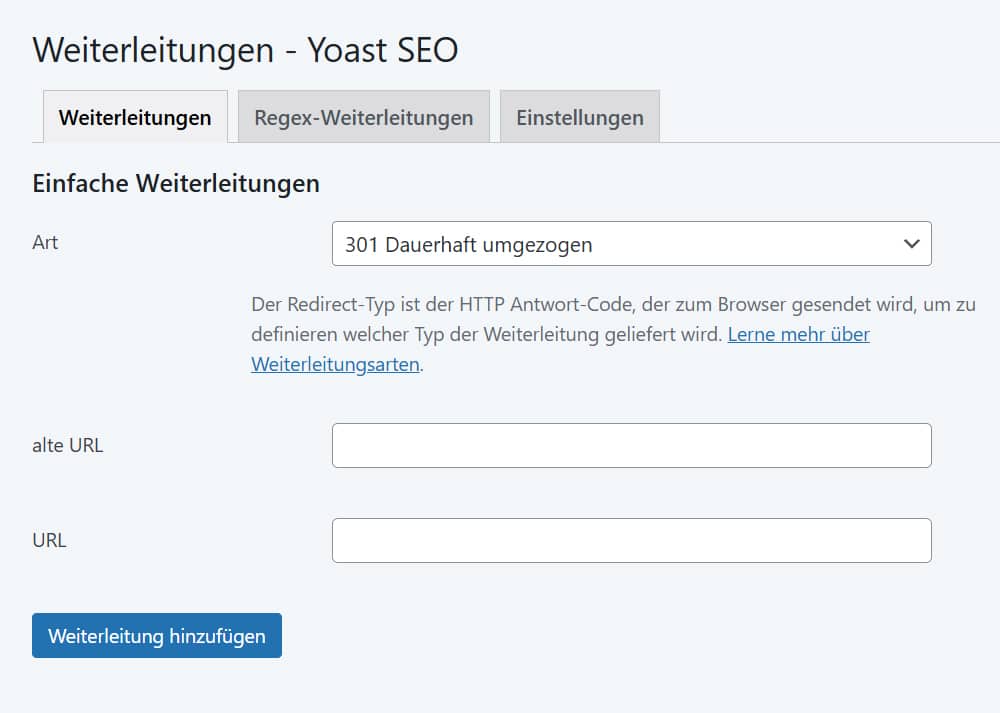1000x713 pixels.
Task: Focus the URL target input field
Action: pos(631,540)
